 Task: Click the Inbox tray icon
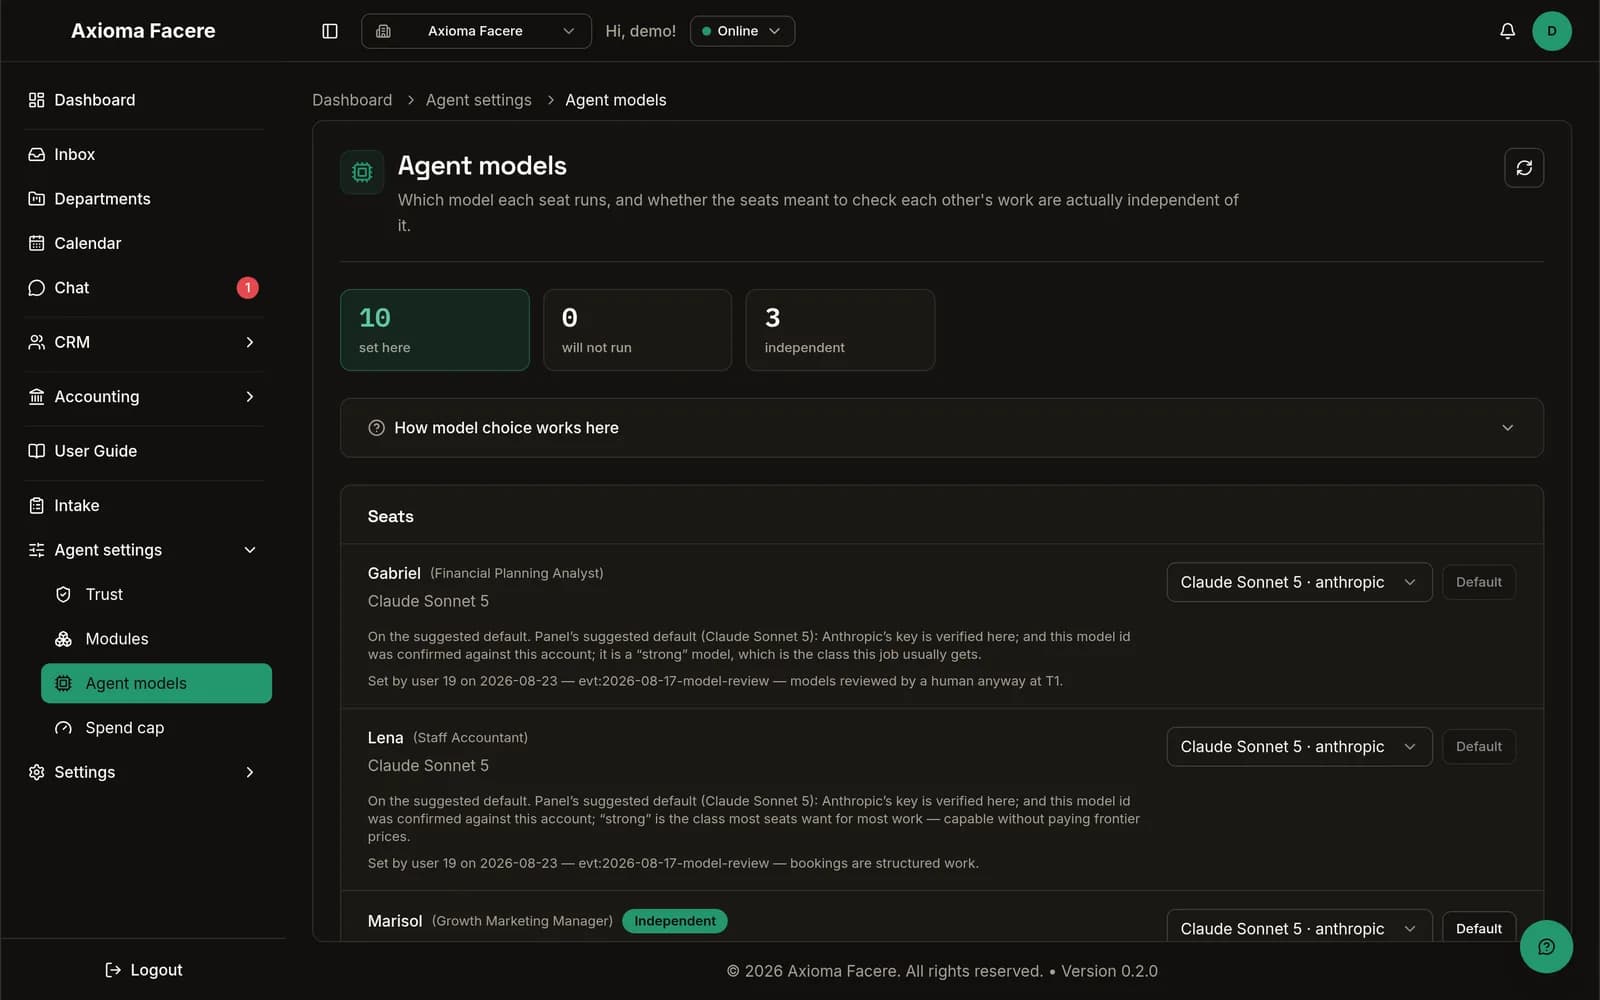pos(37,154)
